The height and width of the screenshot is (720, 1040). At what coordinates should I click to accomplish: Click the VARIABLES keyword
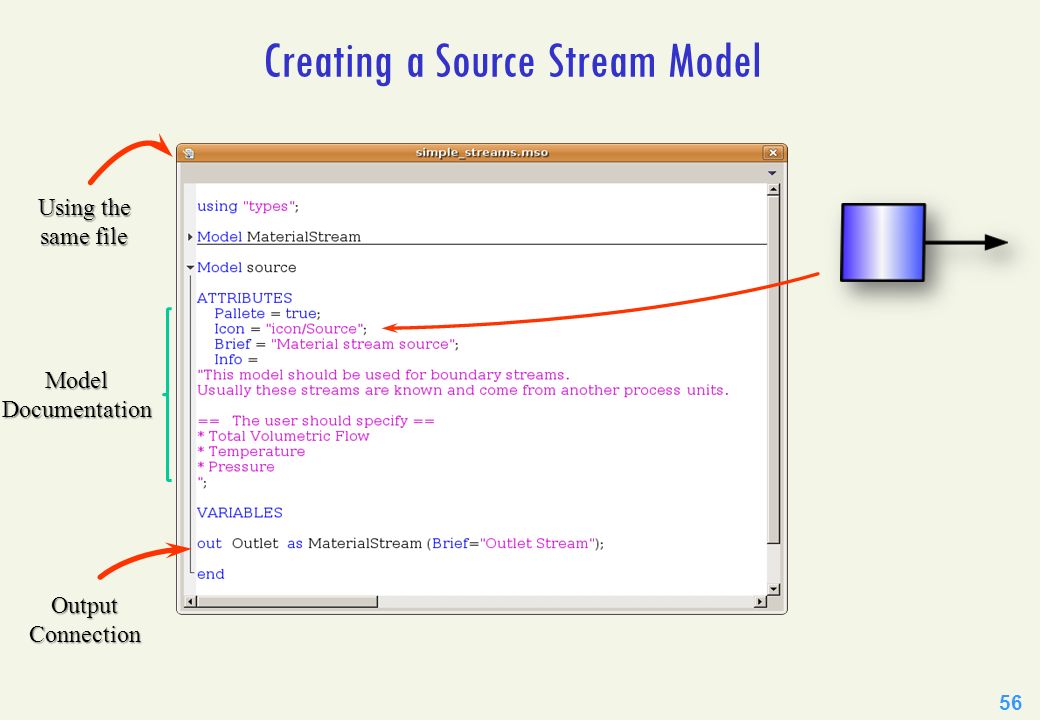[239, 512]
